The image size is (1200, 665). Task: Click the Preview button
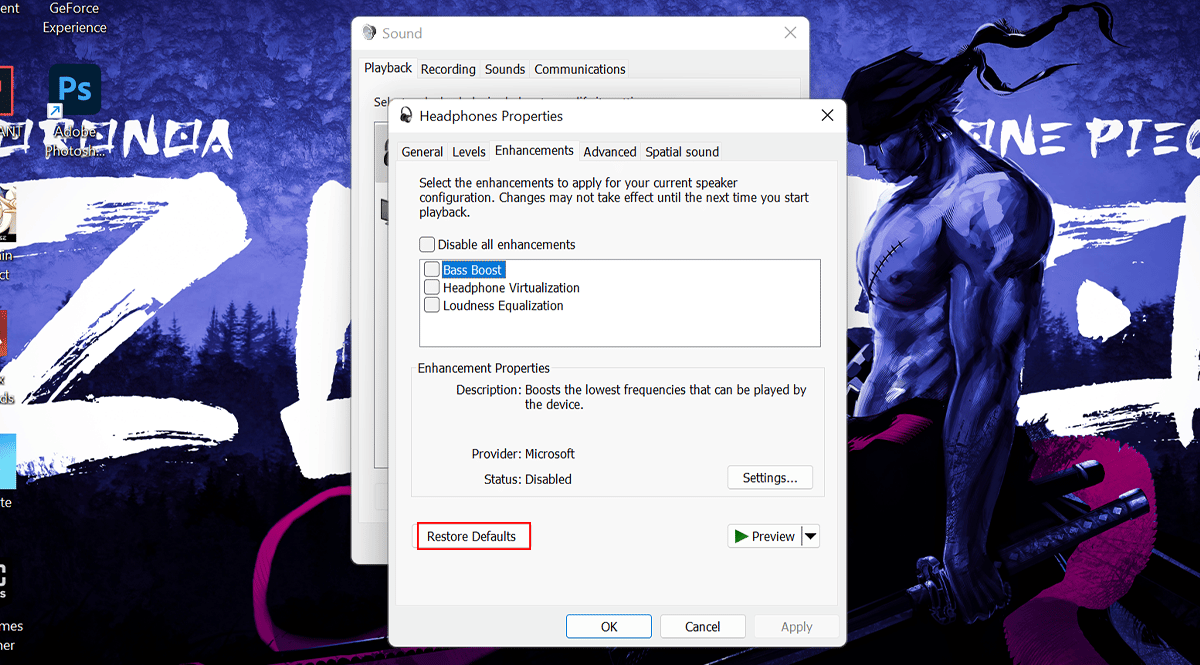click(x=765, y=536)
